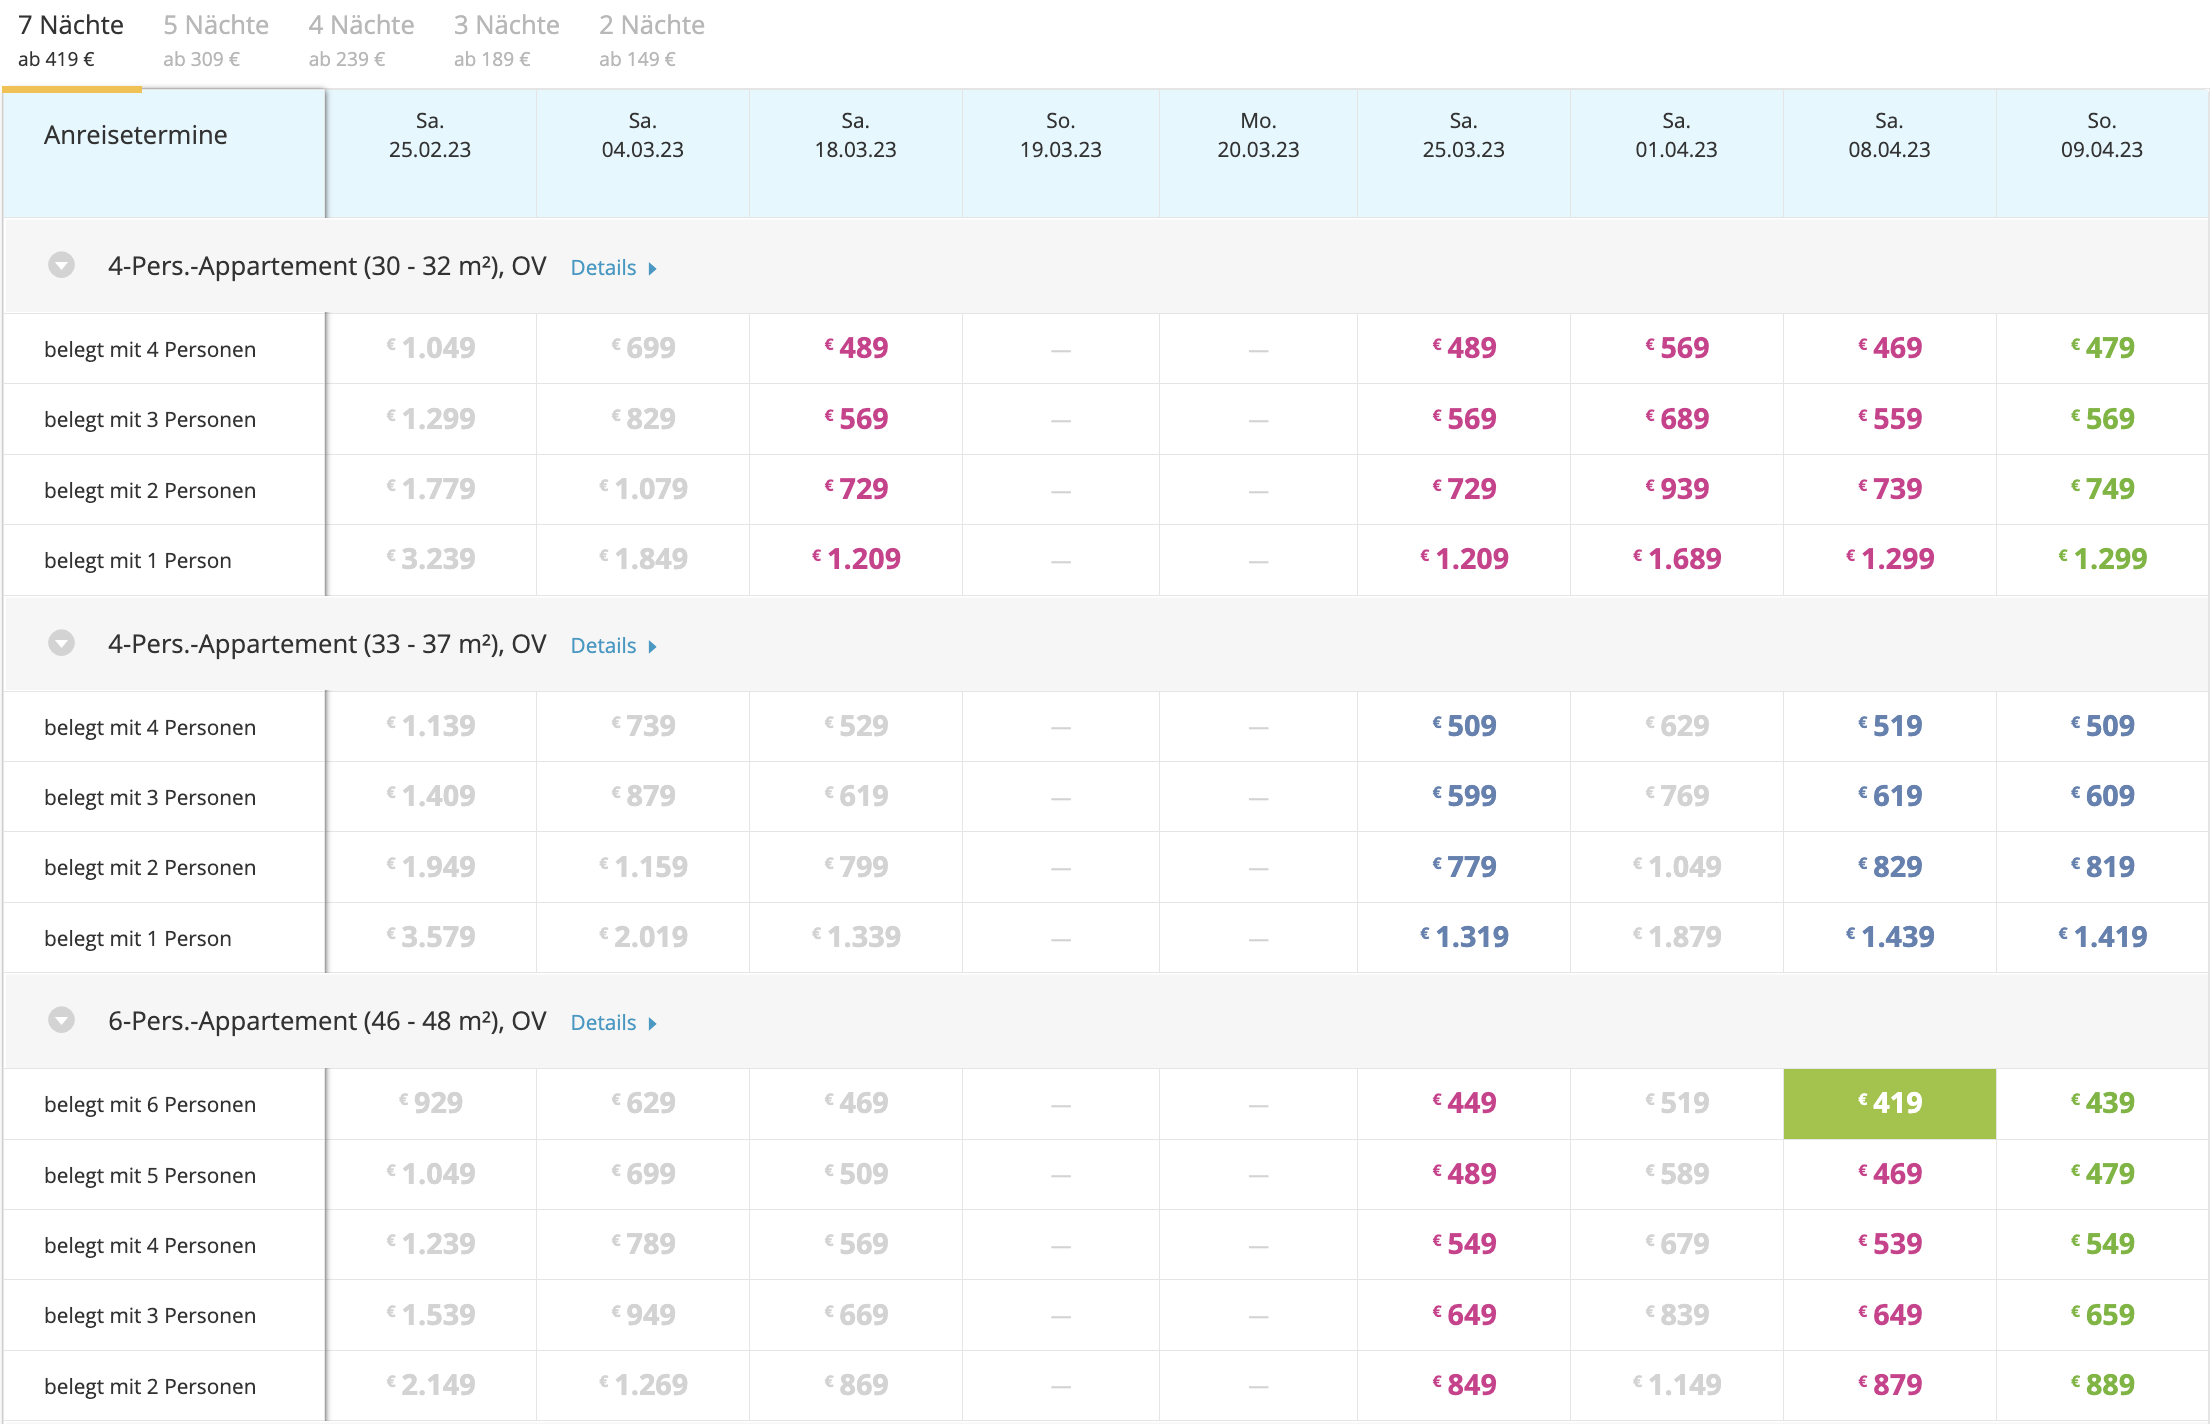Pick €889 for 2 persons on 09.04.23
Viewport: 2210px width, 1424px height.
tap(2102, 1385)
